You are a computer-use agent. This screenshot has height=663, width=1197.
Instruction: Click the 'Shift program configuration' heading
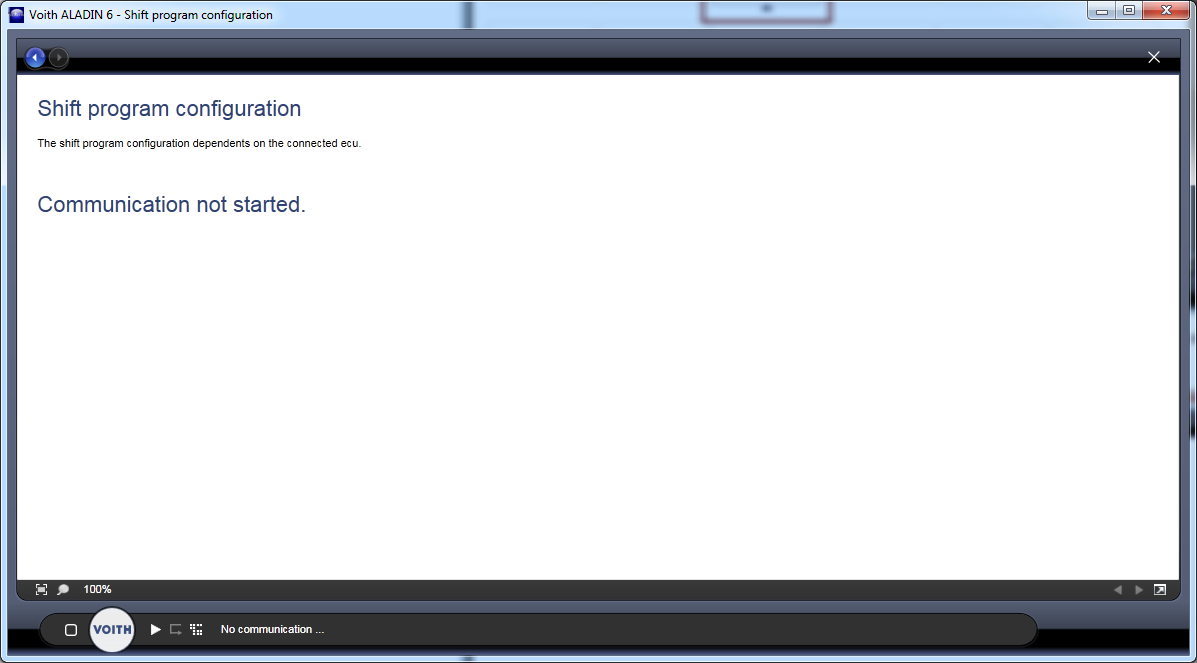(169, 108)
